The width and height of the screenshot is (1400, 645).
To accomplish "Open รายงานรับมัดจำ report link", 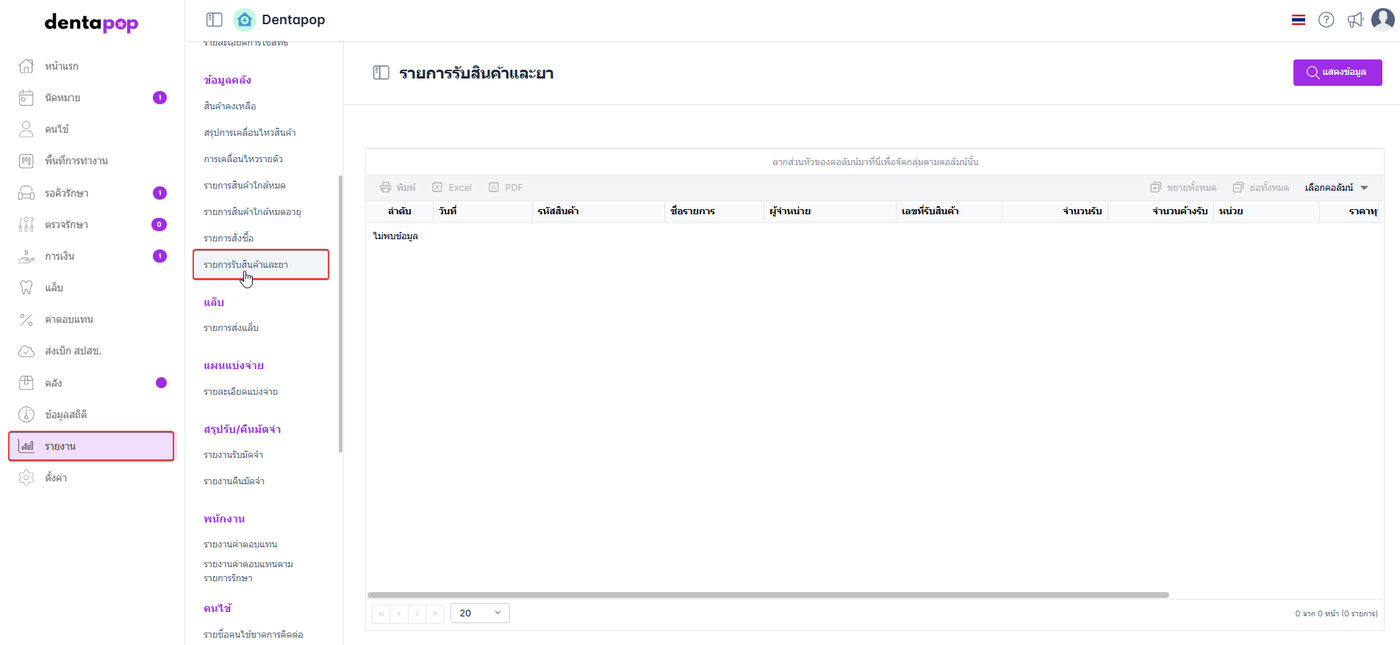I will pos(234,455).
